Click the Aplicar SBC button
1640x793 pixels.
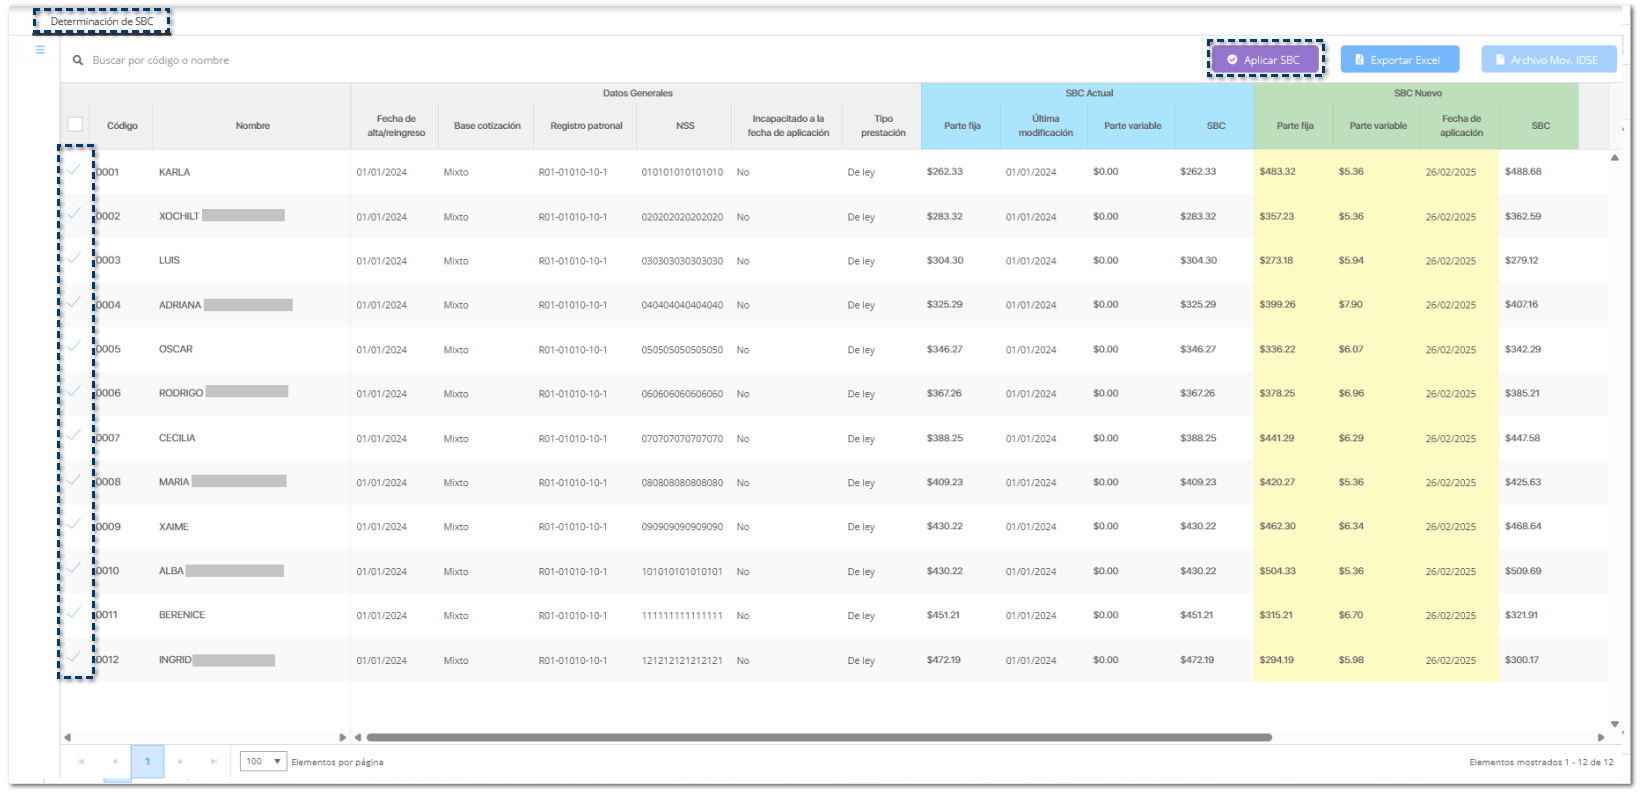pyautogui.click(x=1265, y=60)
